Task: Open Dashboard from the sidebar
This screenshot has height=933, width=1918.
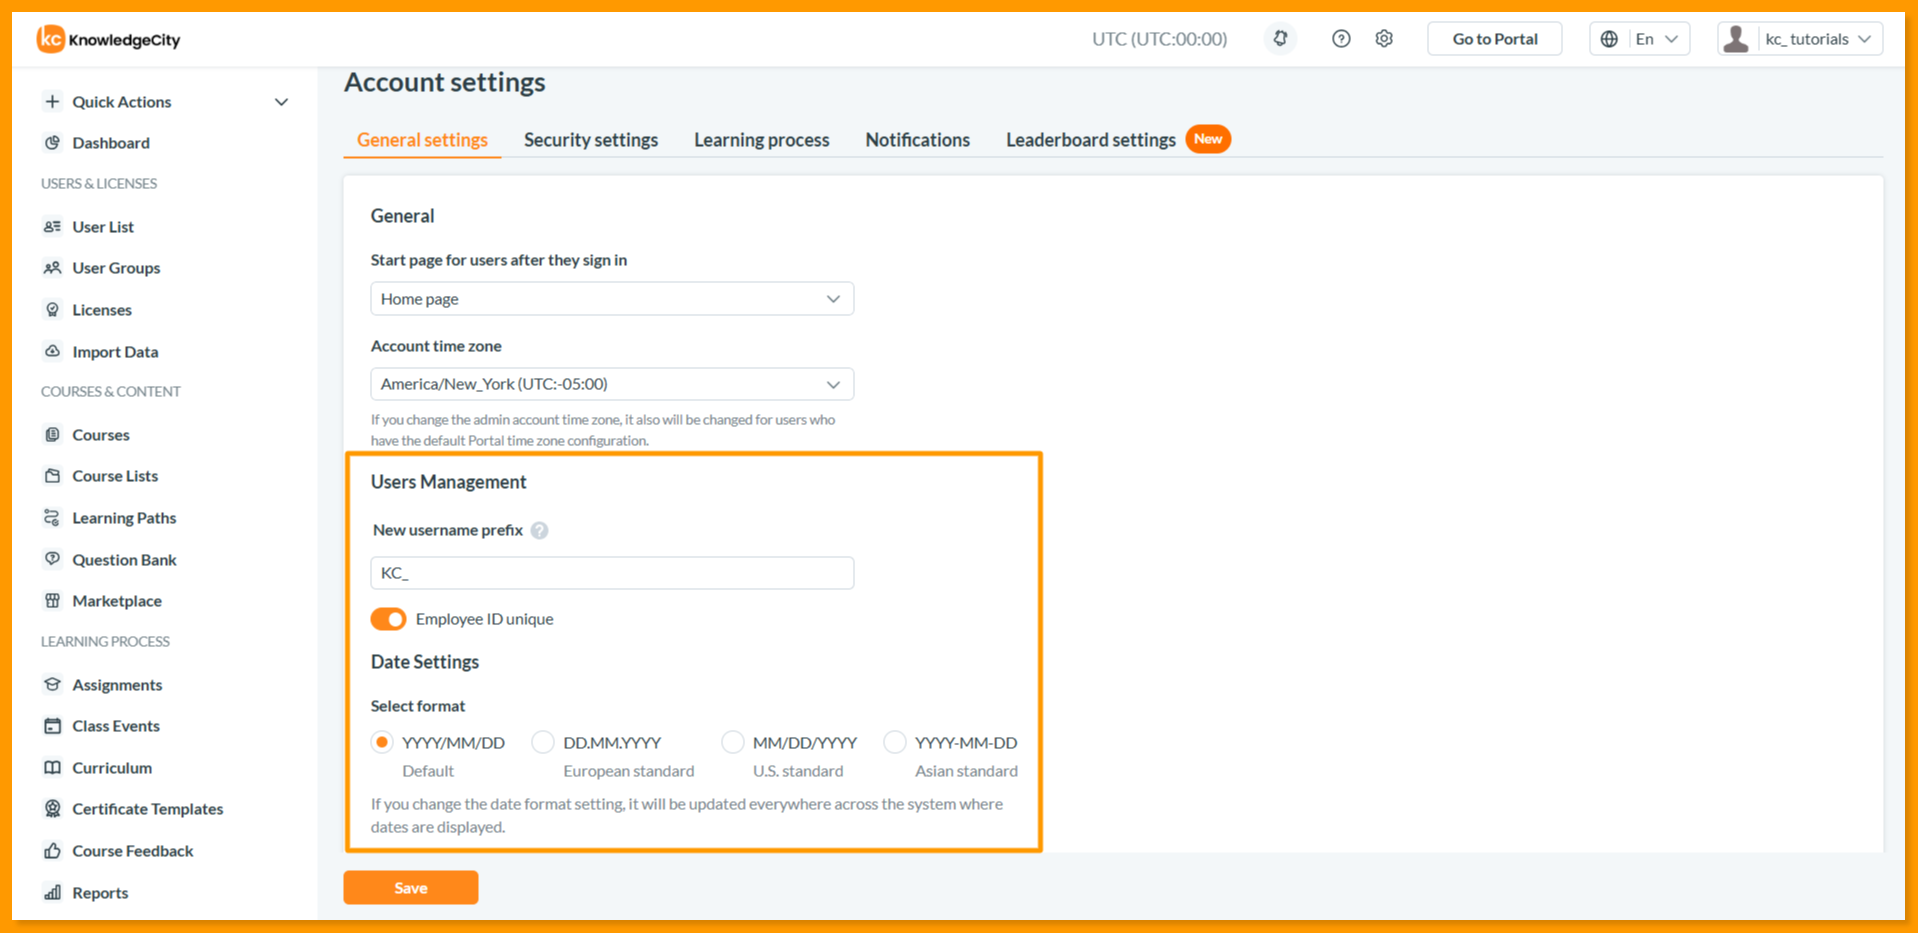Action: [110, 143]
